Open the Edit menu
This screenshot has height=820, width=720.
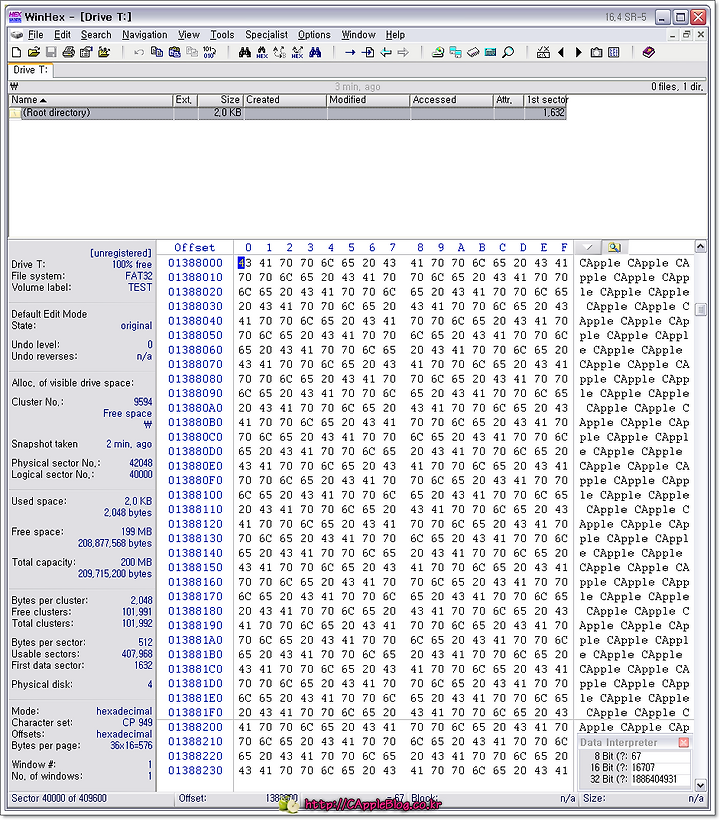point(62,35)
